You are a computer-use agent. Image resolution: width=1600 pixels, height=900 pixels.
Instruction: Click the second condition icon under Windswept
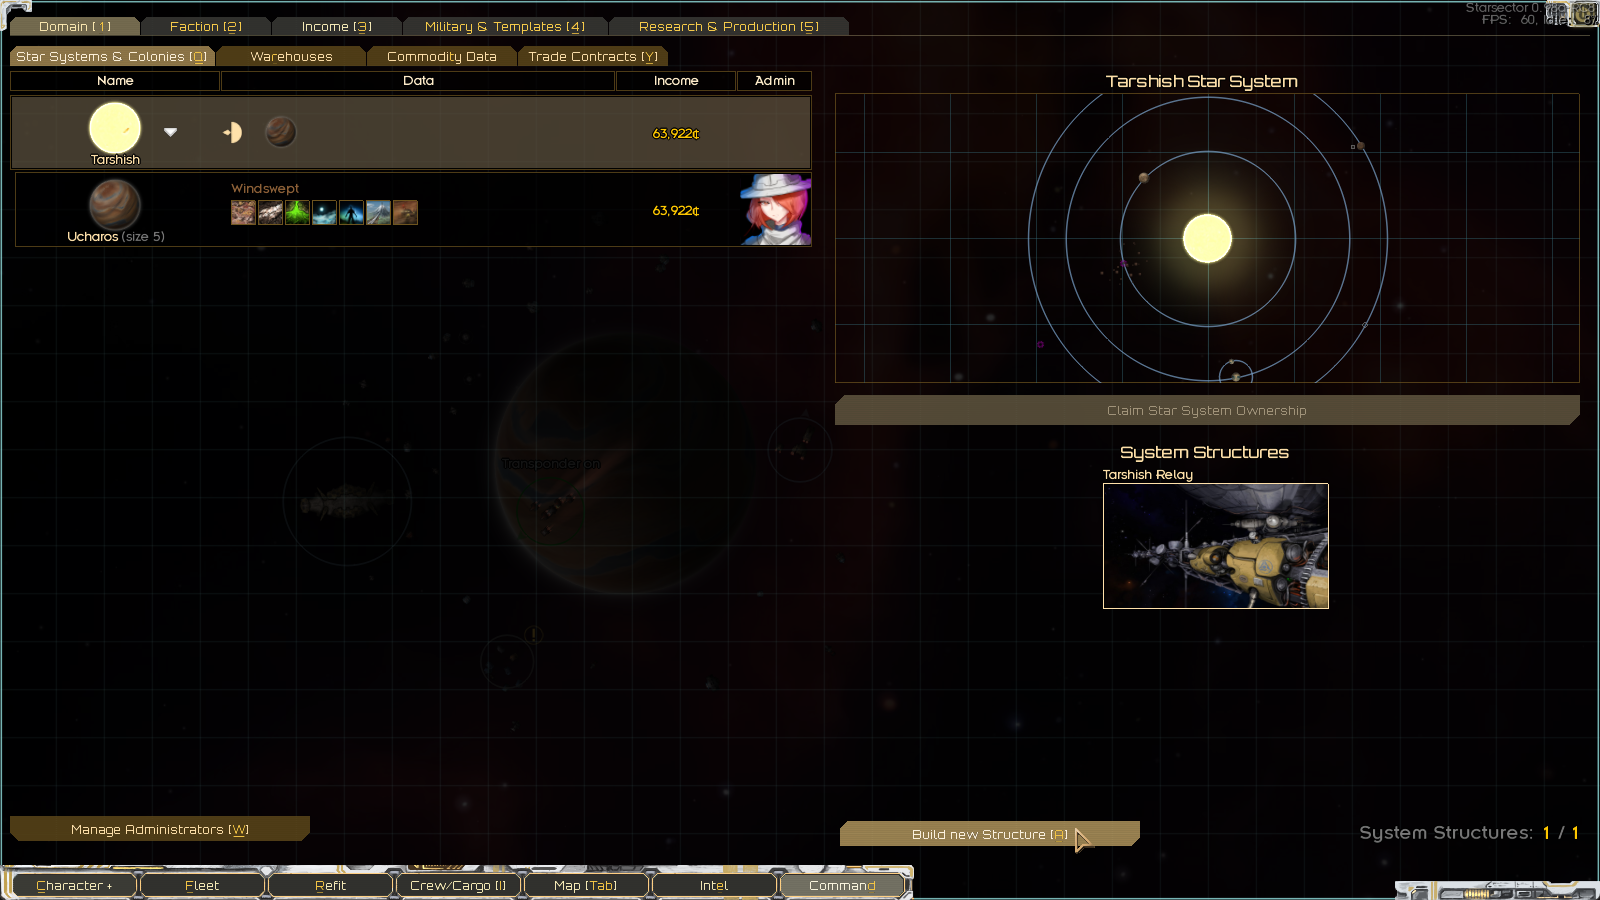[270, 212]
